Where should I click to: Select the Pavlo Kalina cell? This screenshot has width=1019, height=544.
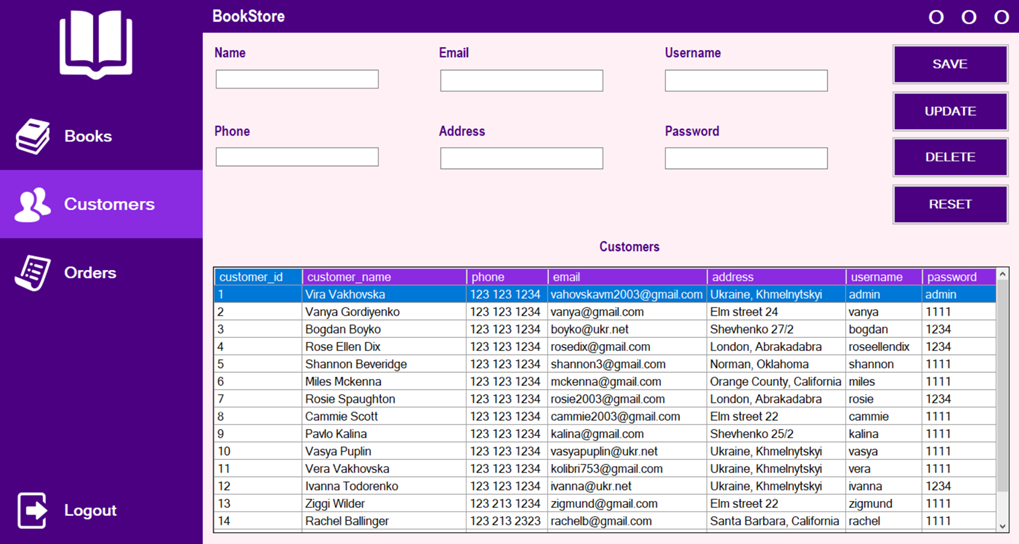[384, 434]
